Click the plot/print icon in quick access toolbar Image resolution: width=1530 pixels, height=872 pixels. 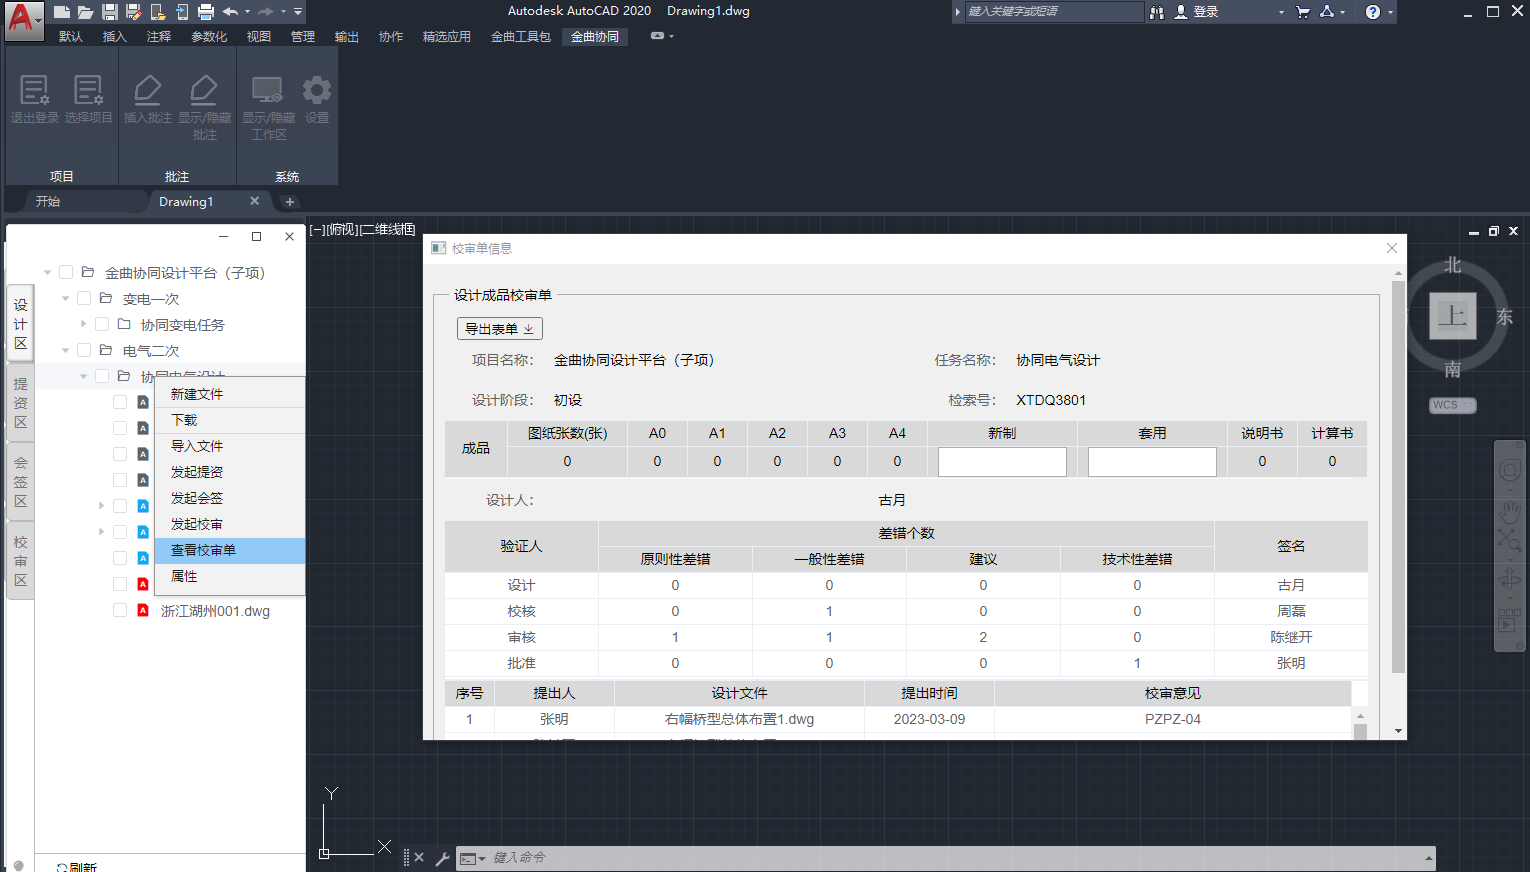click(x=206, y=12)
